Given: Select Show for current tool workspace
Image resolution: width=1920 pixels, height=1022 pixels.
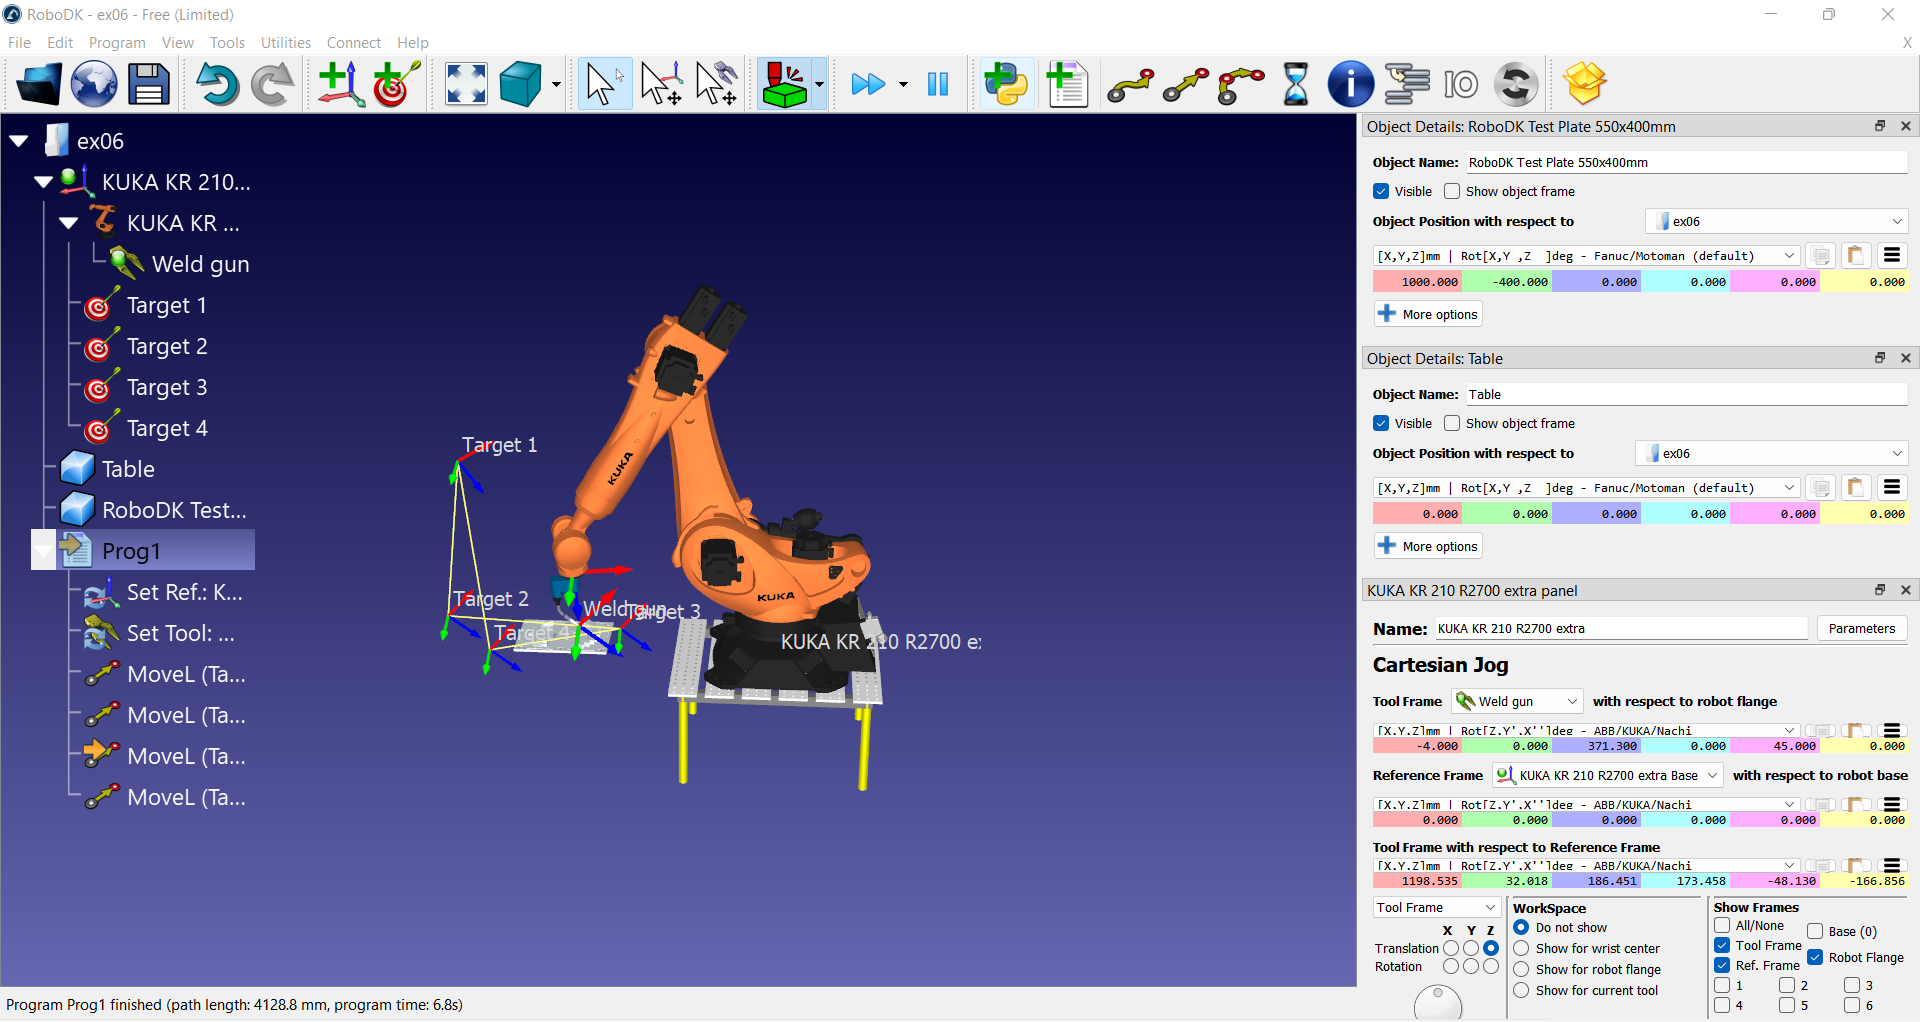Looking at the screenshot, I should [1521, 990].
